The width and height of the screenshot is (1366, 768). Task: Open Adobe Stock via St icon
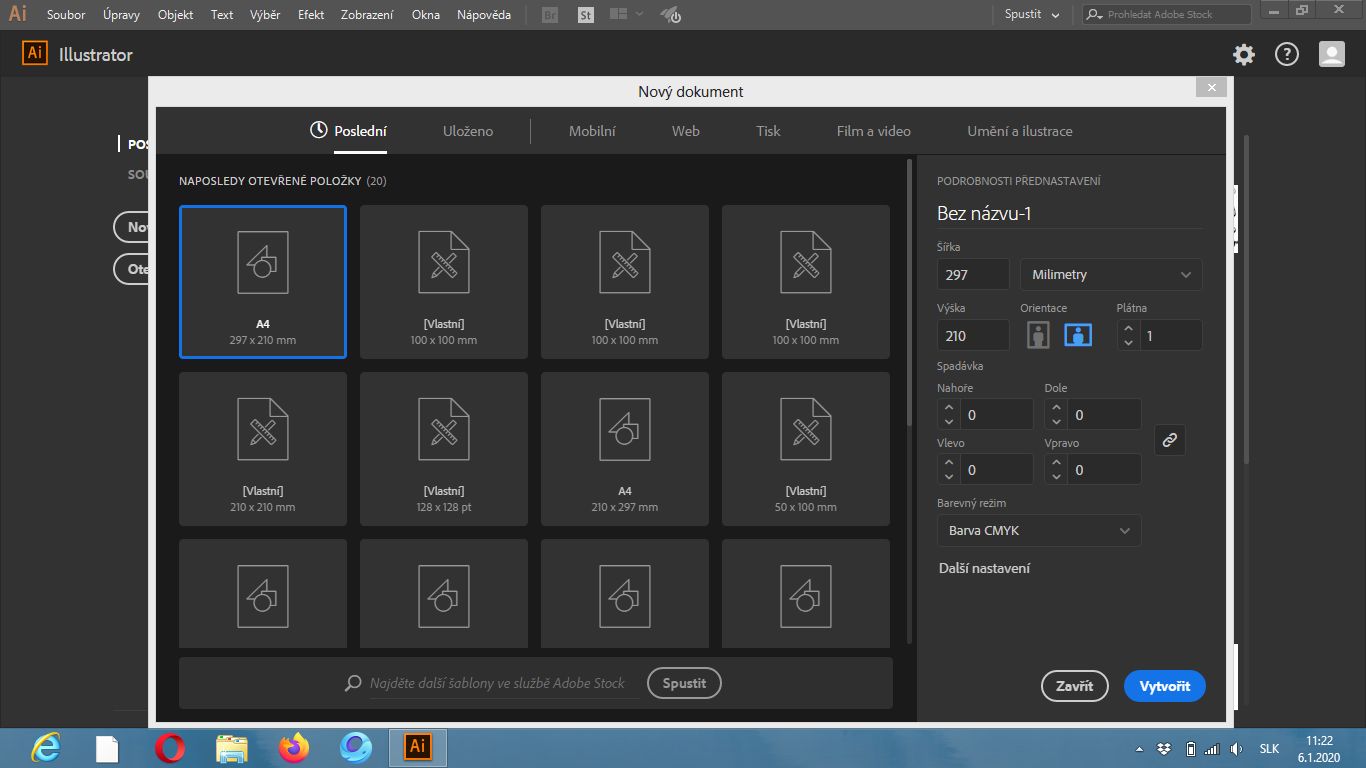coord(586,15)
